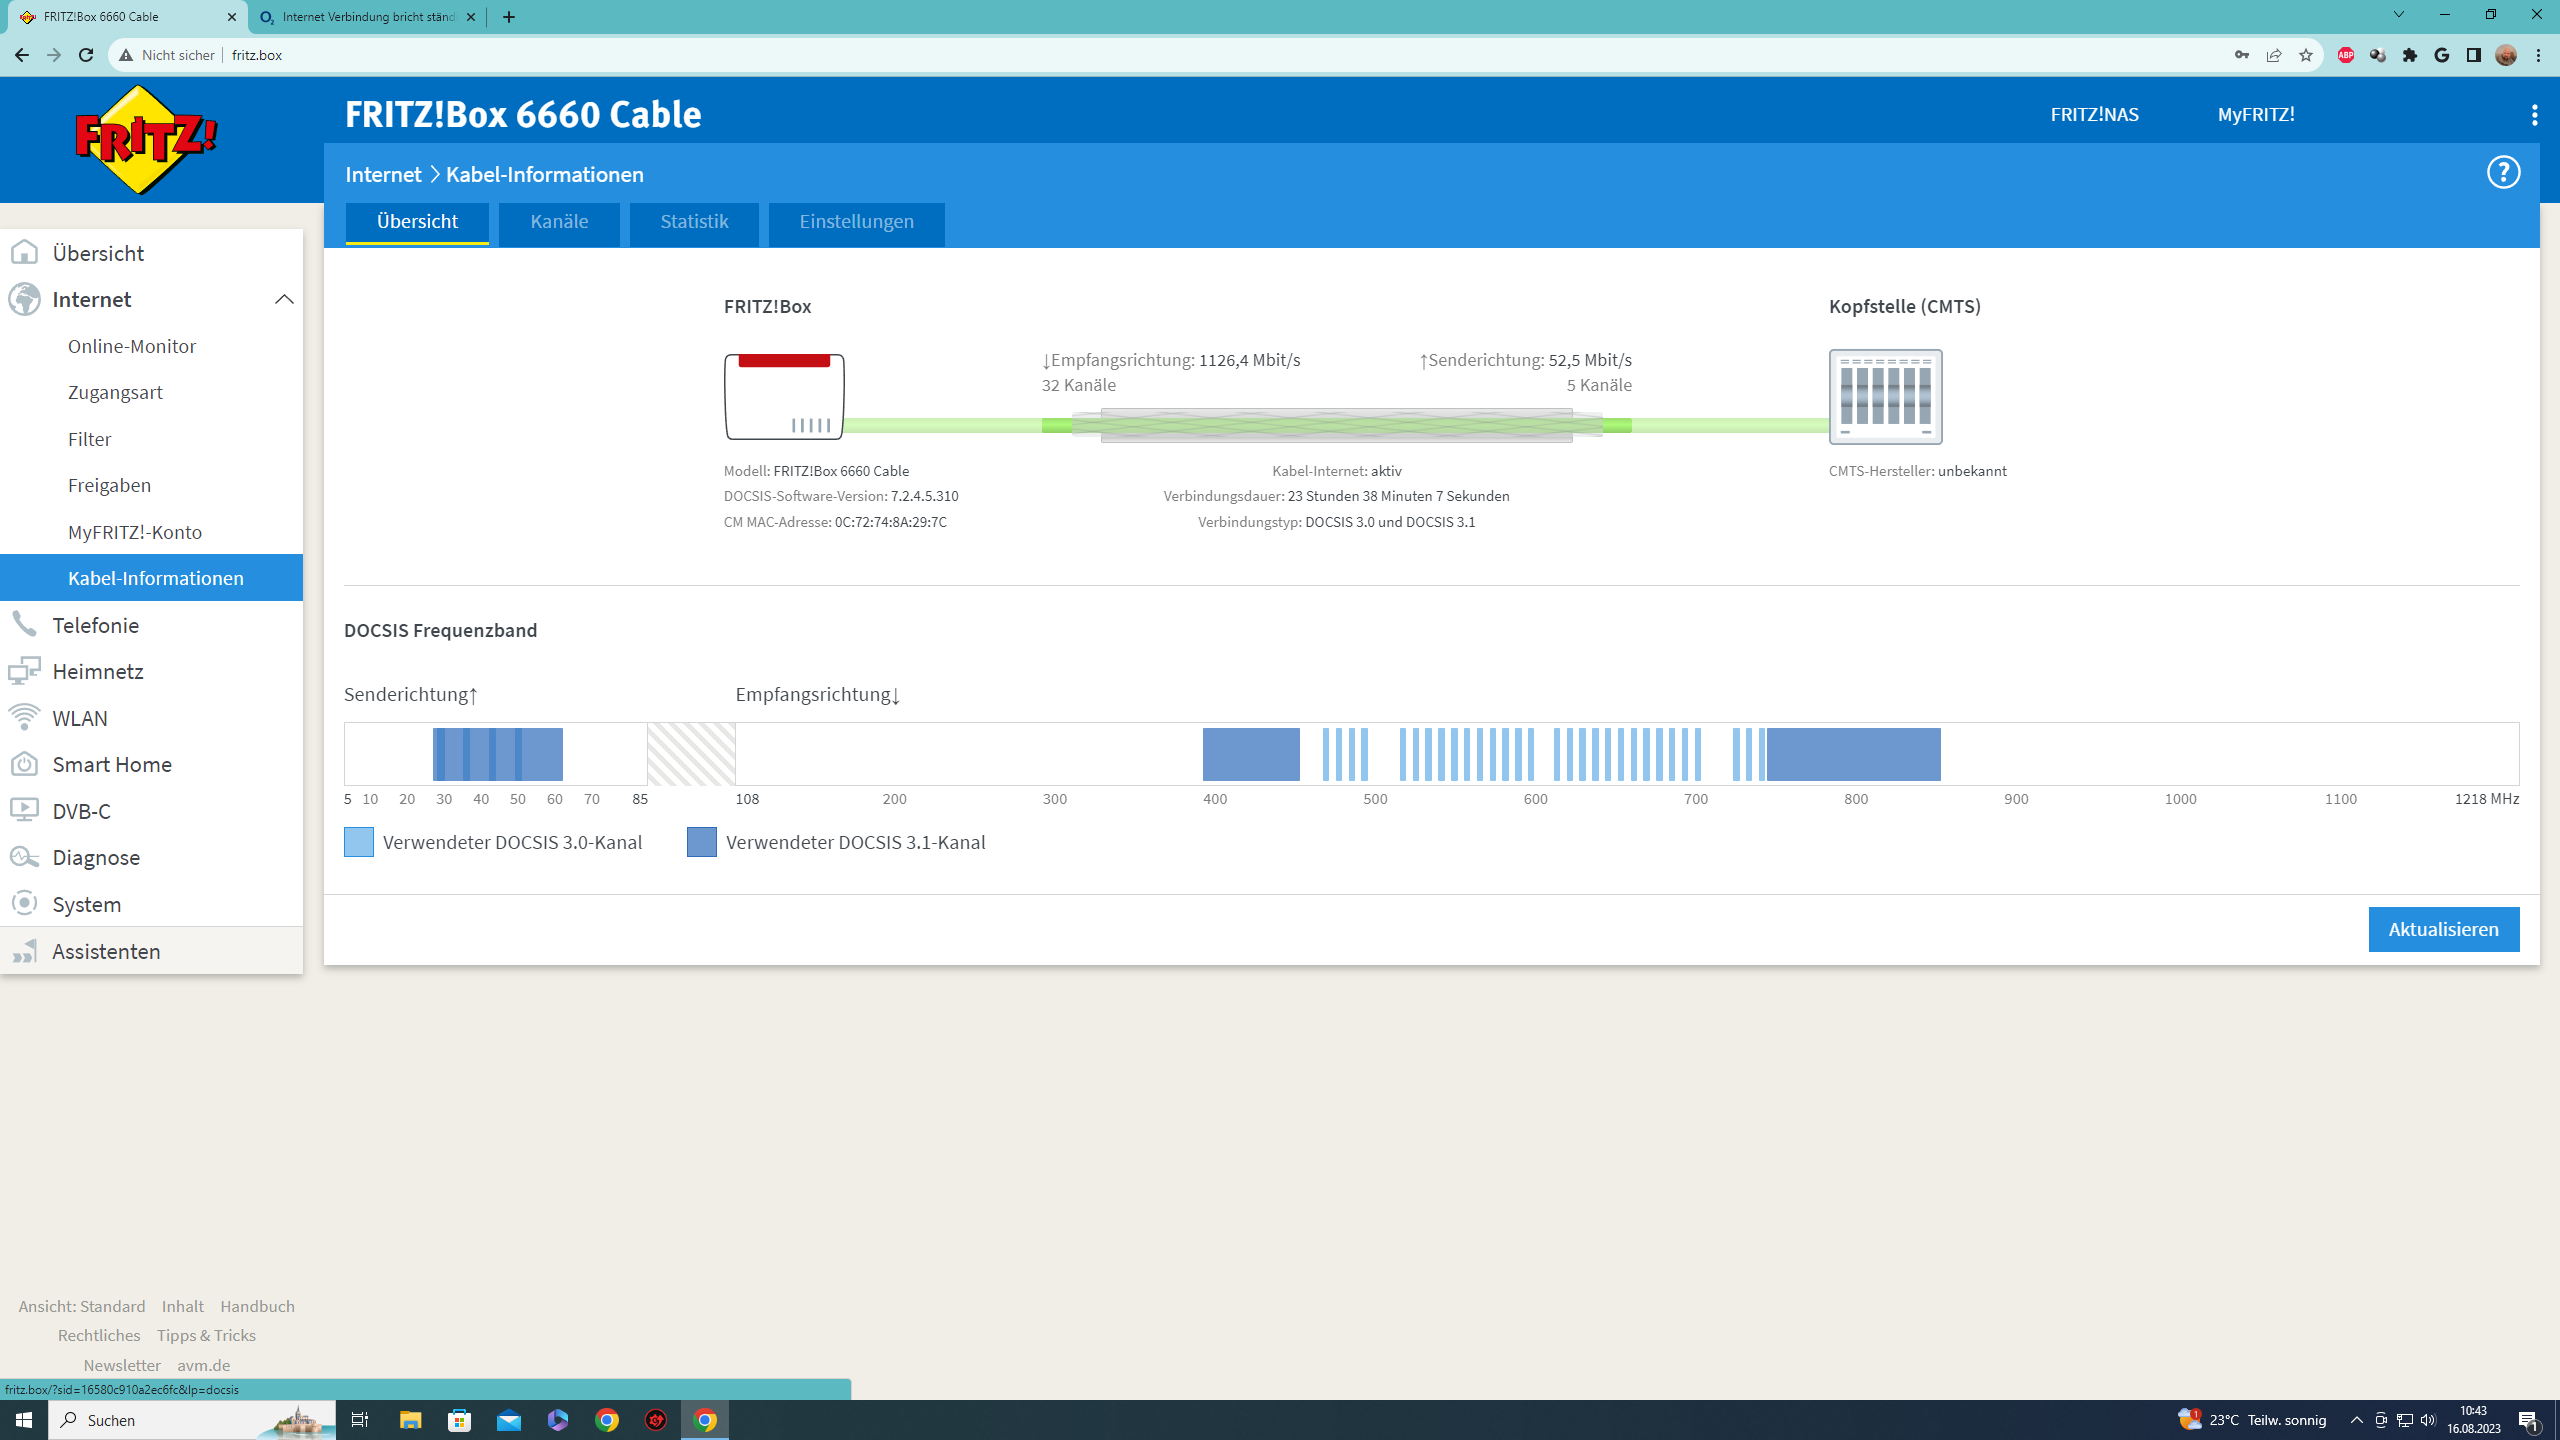This screenshot has height=1440, width=2560.
Task: Collapse the Internet menu chevron
Action: pyautogui.click(x=284, y=299)
